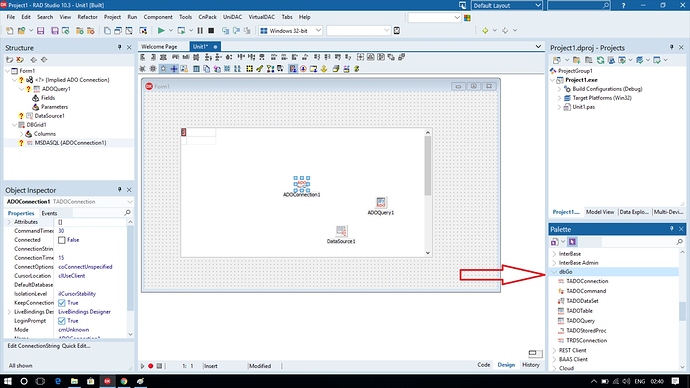Viewport: 690px width, 388px height.
Task: Collapse the dbGo palette category
Action: click(x=554, y=272)
